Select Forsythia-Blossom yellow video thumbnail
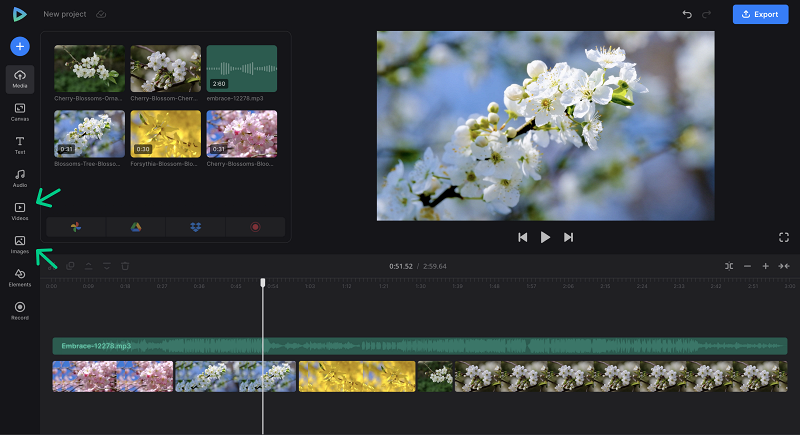Image resolution: width=800 pixels, height=435 pixels. pyautogui.click(x=166, y=134)
